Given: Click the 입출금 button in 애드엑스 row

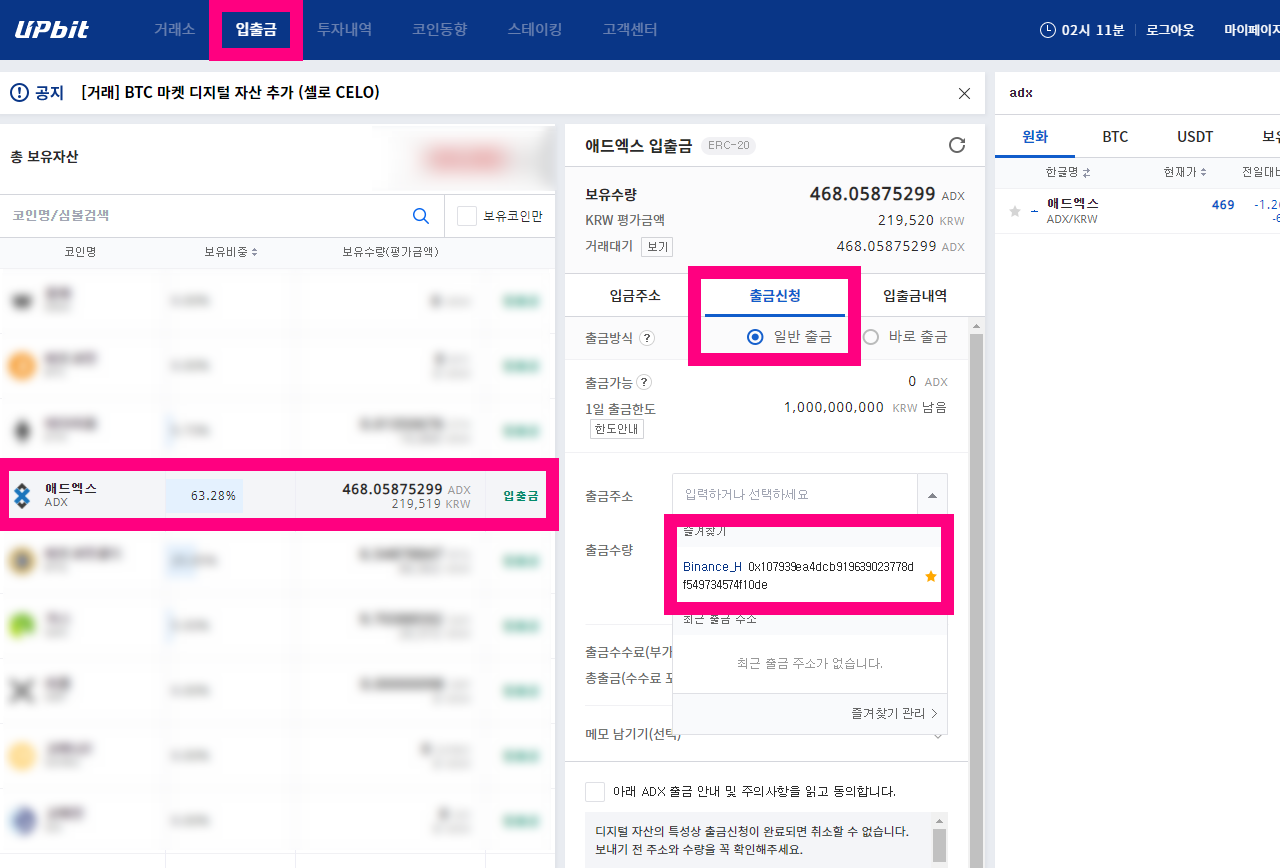Looking at the screenshot, I should coord(520,495).
